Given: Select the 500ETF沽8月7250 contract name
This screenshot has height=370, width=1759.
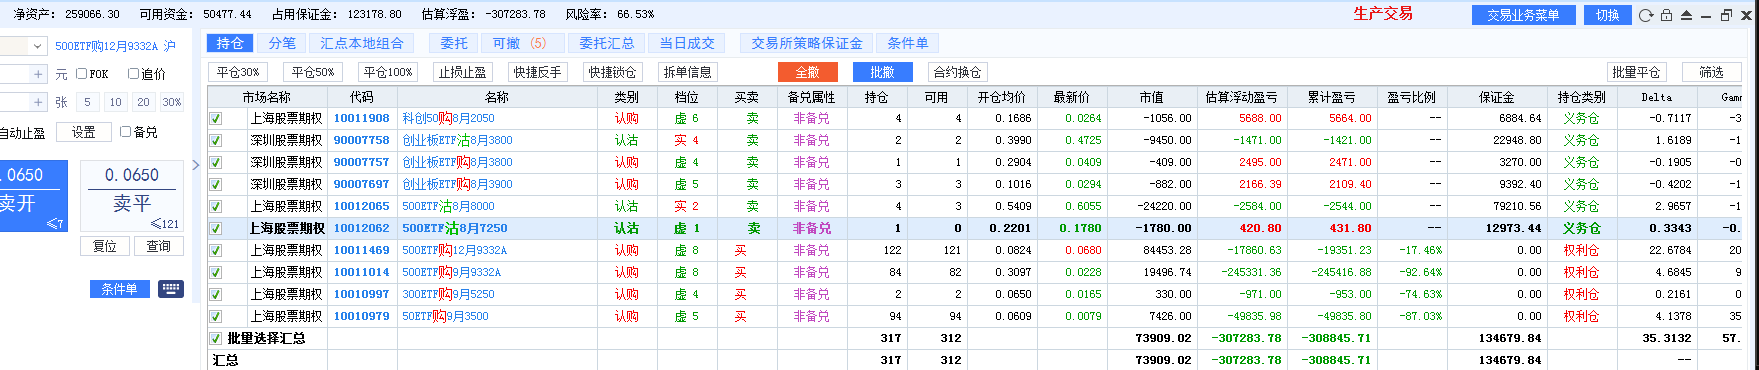Looking at the screenshot, I should click(x=455, y=228).
